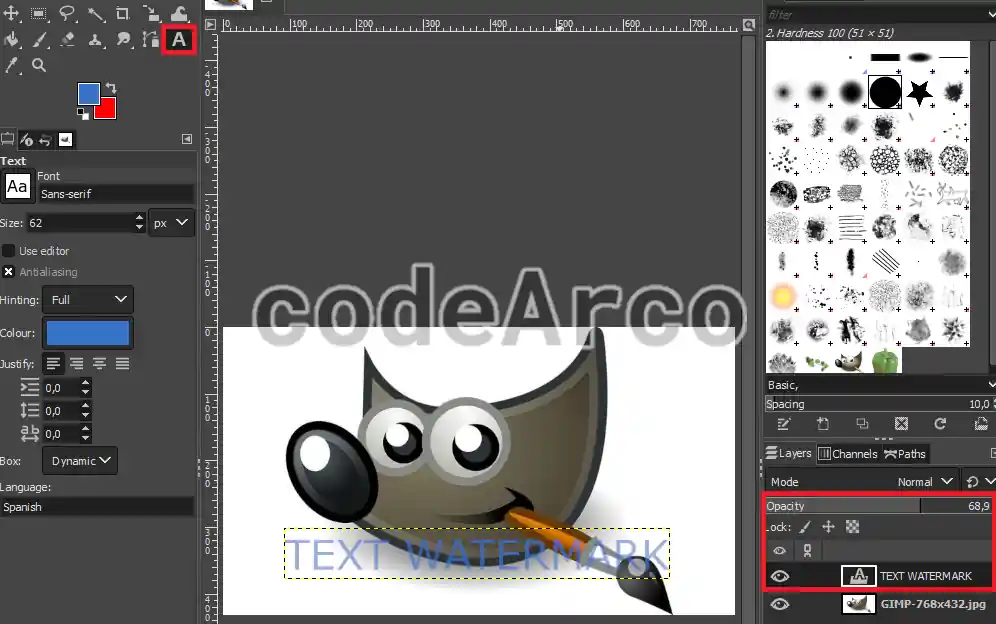
Task: Open the canvas navigation preview icon
Action: 749,25
